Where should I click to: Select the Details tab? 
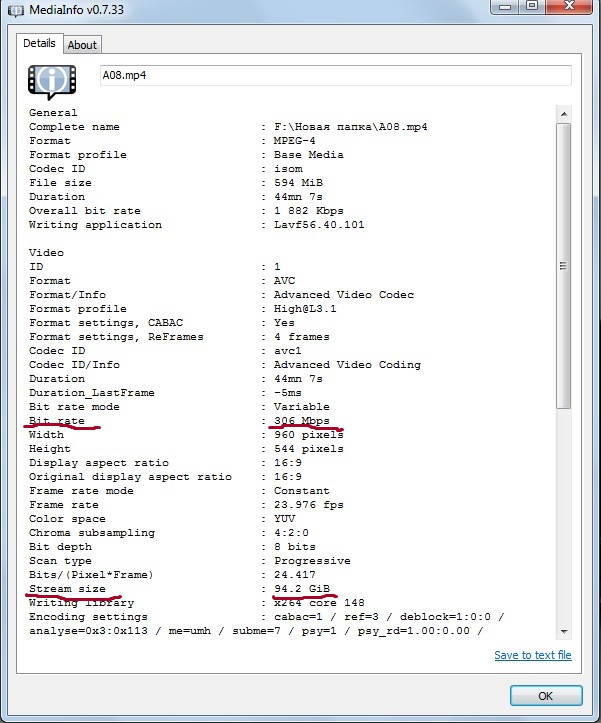[x=39, y=43]
